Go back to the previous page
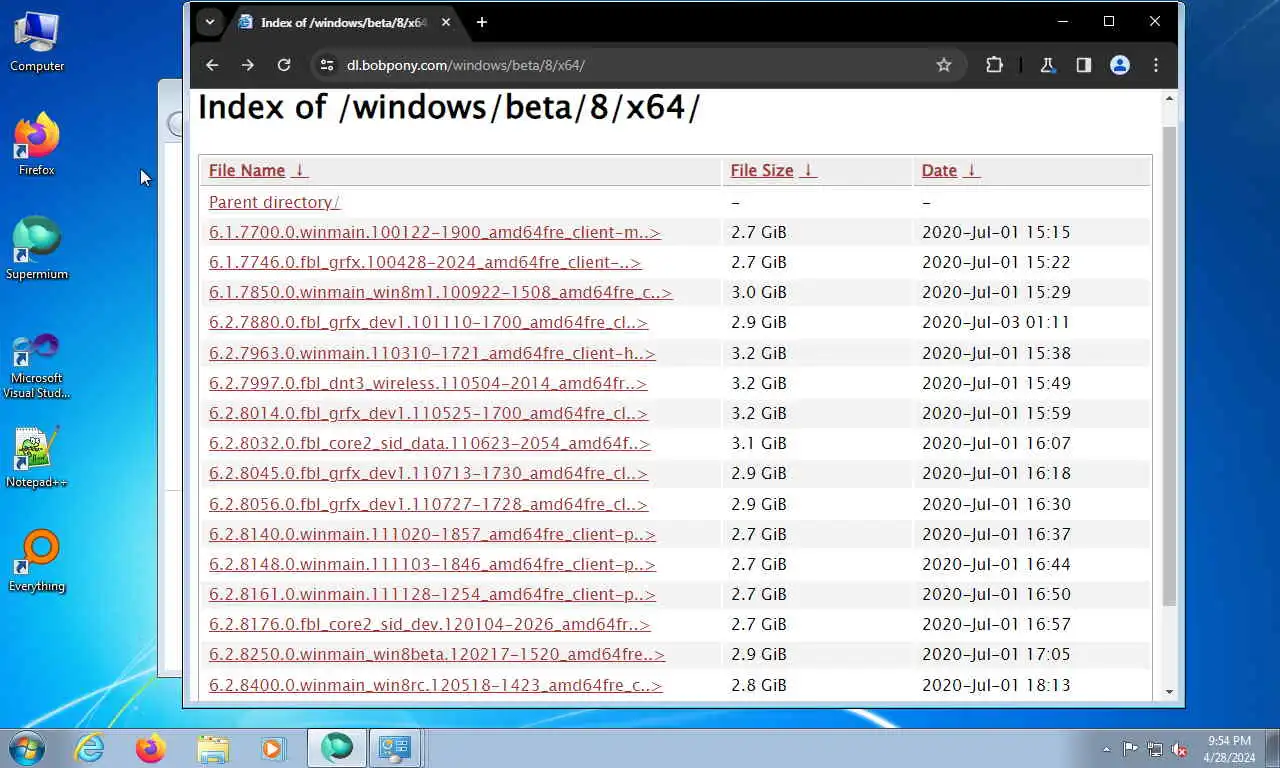 [x=212, y=65]
